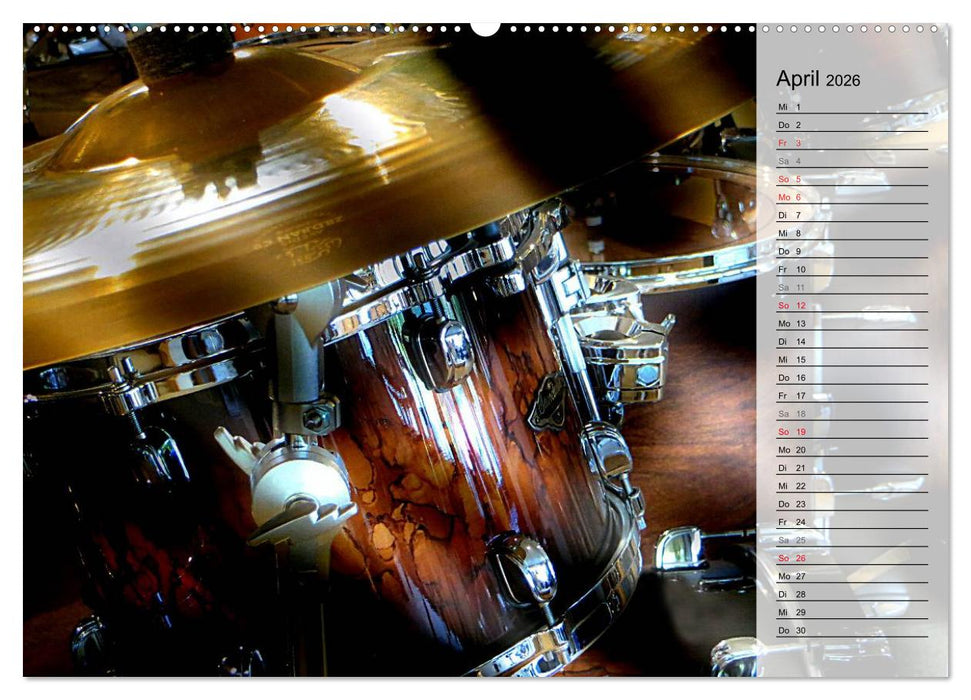This screenshot has width=971, height=700.
Task: Click the April 2026 month heading
Action: [x=818, y=79]
